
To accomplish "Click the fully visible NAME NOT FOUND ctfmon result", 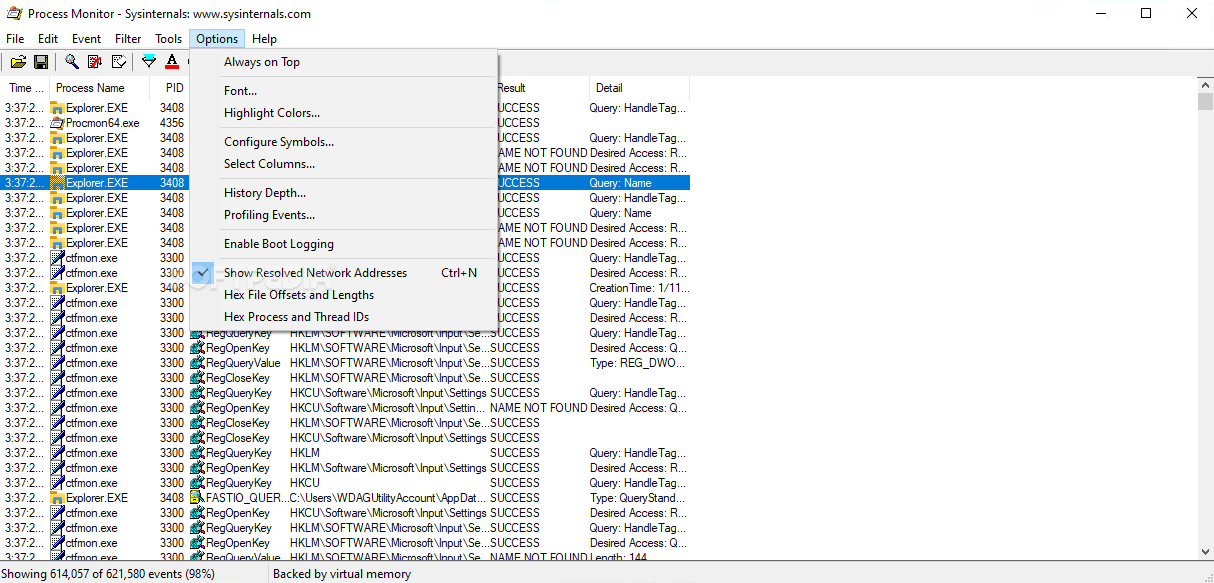I will tap(539, 408).
